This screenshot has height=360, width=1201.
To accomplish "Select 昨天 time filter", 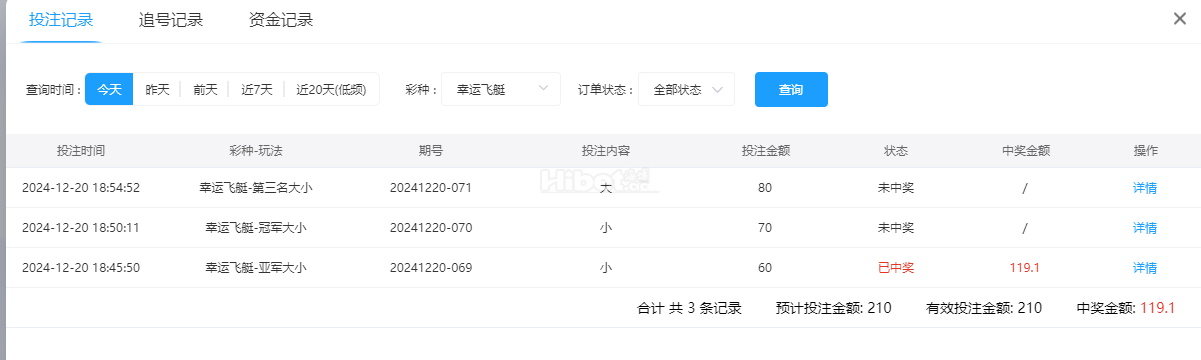I will point(157,89).
